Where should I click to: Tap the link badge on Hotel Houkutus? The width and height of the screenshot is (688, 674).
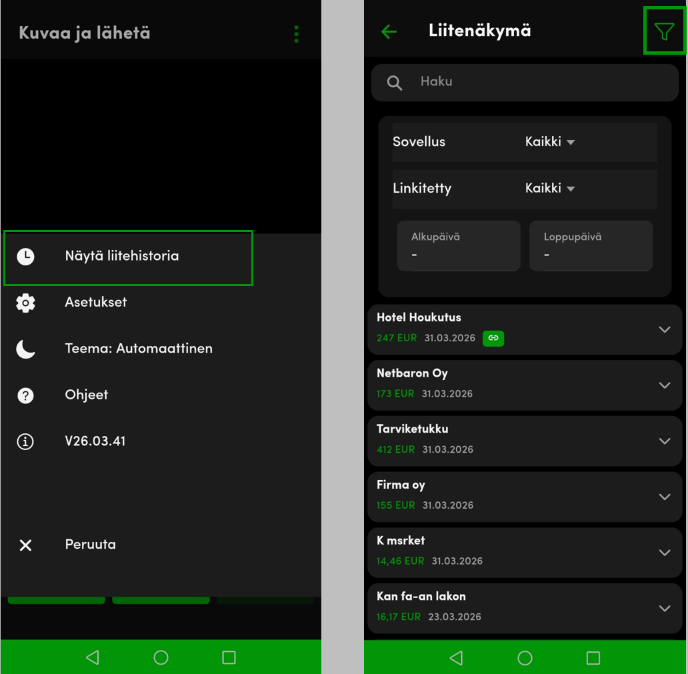point(493,338)
